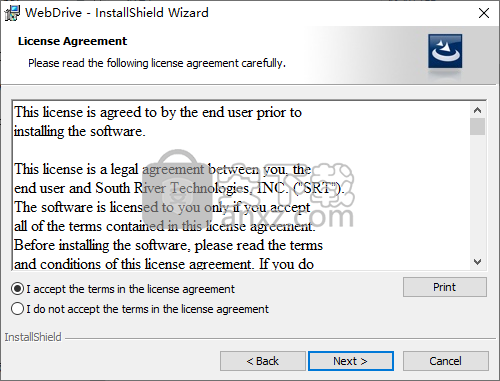
Task: Click the license text scroll down arrow
Action: tap(477, 262)
